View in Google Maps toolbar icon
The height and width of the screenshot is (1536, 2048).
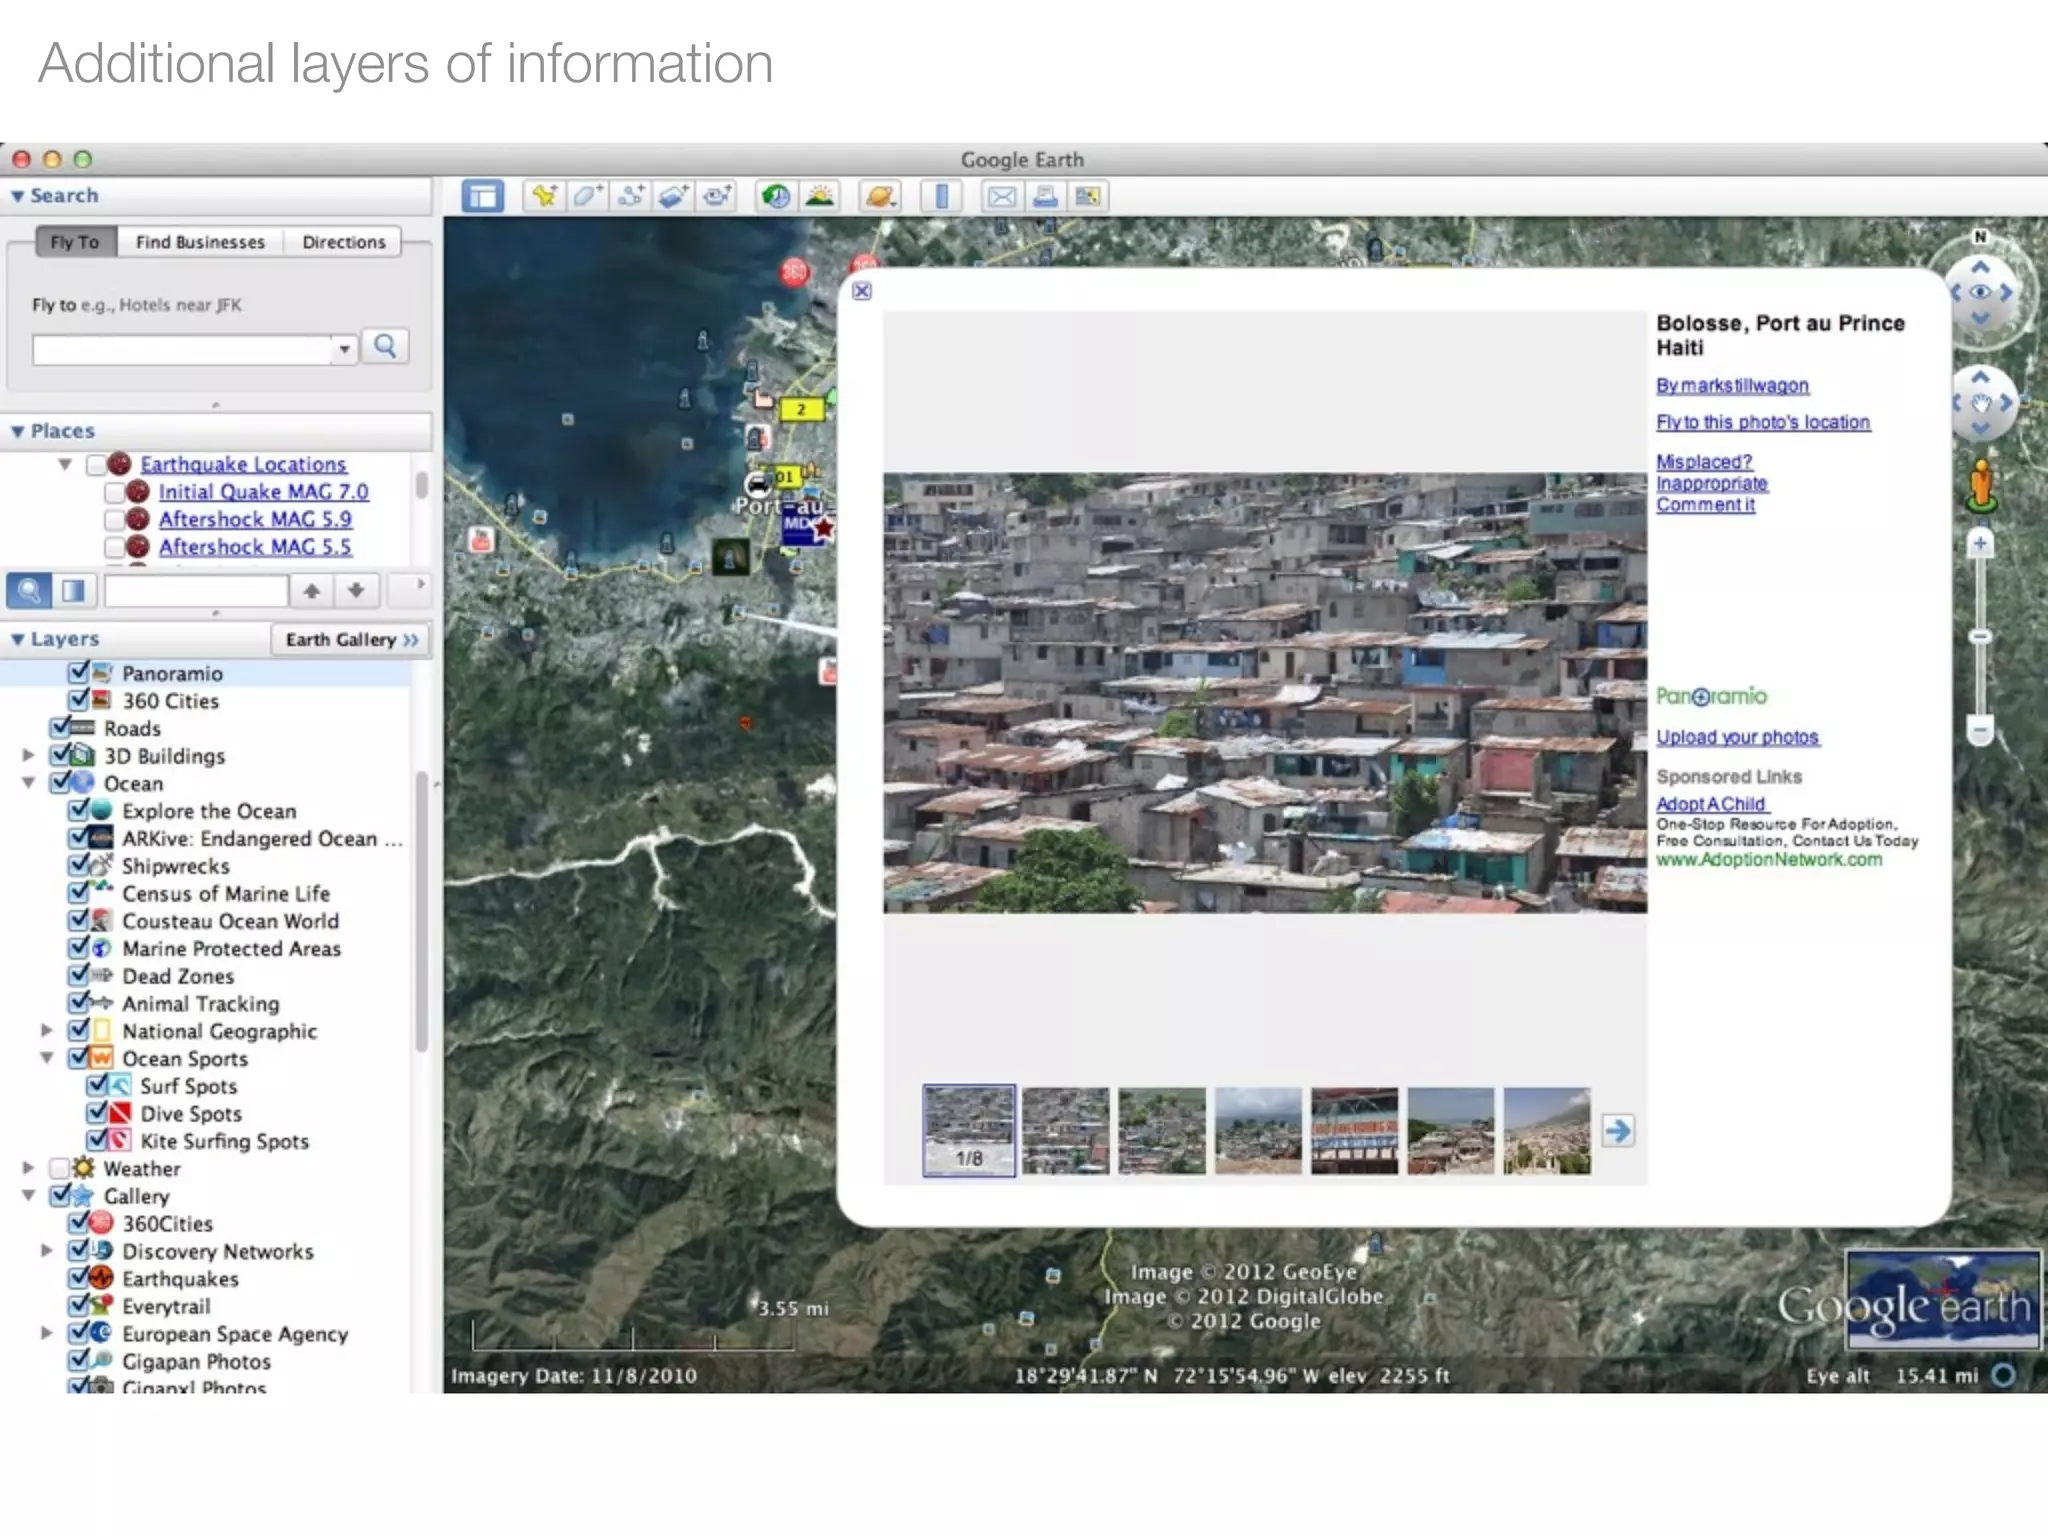click(1088, 196)
